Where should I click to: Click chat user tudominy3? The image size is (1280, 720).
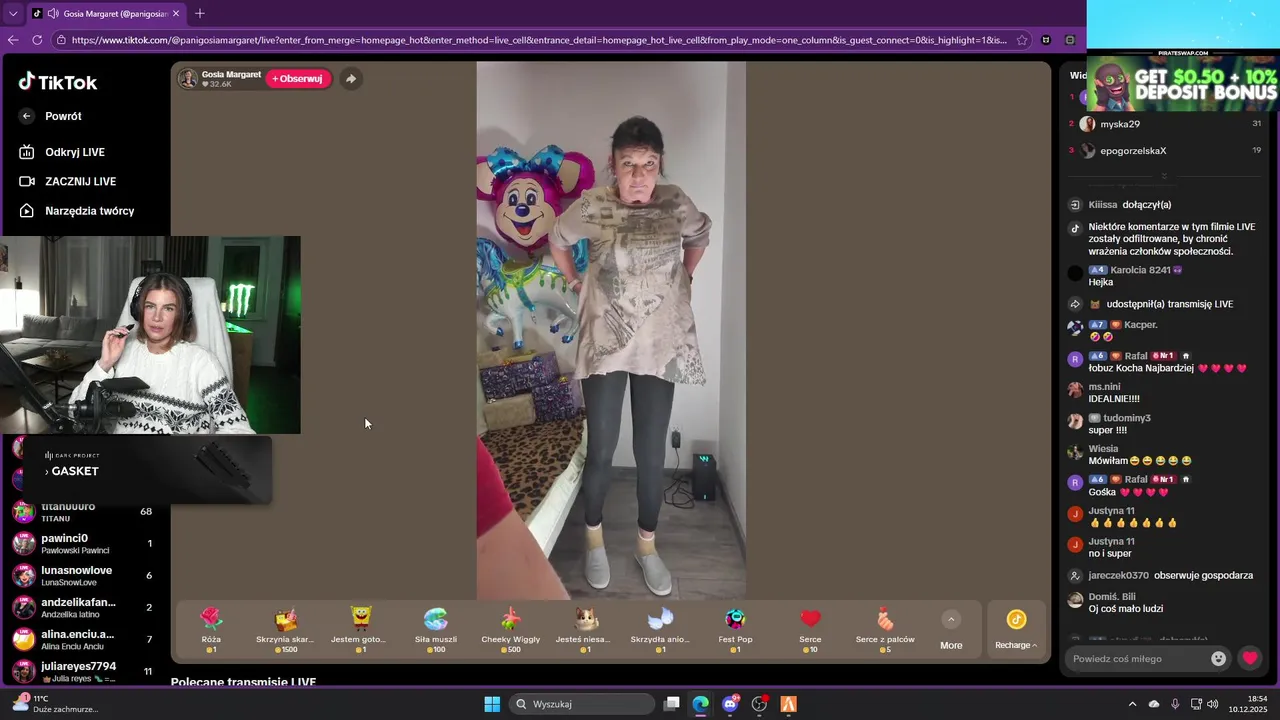click(x=1126, y=418)
